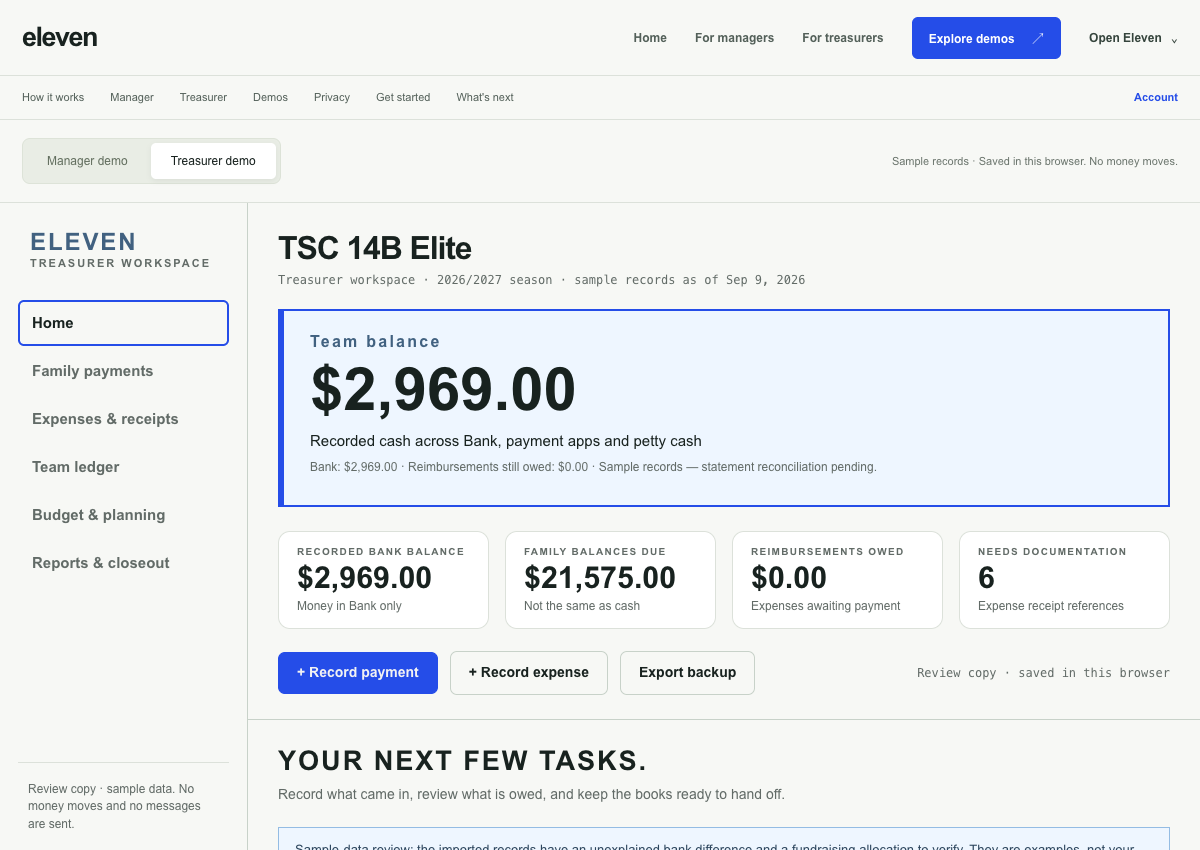Image resolution: width=1200 pixels, height=850 pixels.
Task: Click the eleven logo
Action: pos(60,38)
